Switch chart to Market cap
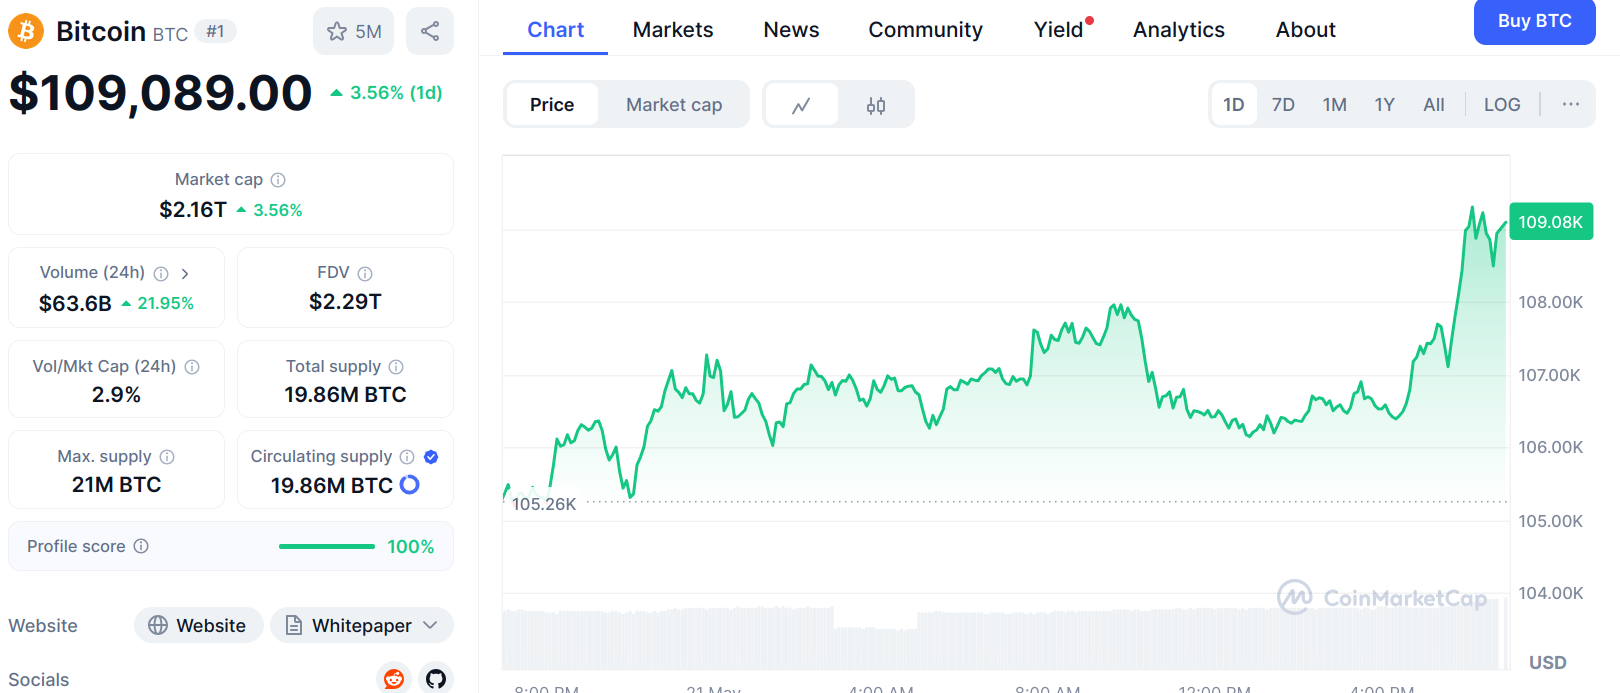 [674, 105]
